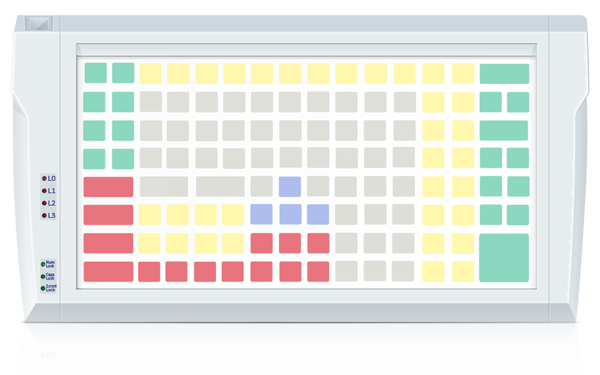The height and width of the screenshot is (375, 600).
Task: Click the L1 layer indicator LED
Action: click(44, 191)
